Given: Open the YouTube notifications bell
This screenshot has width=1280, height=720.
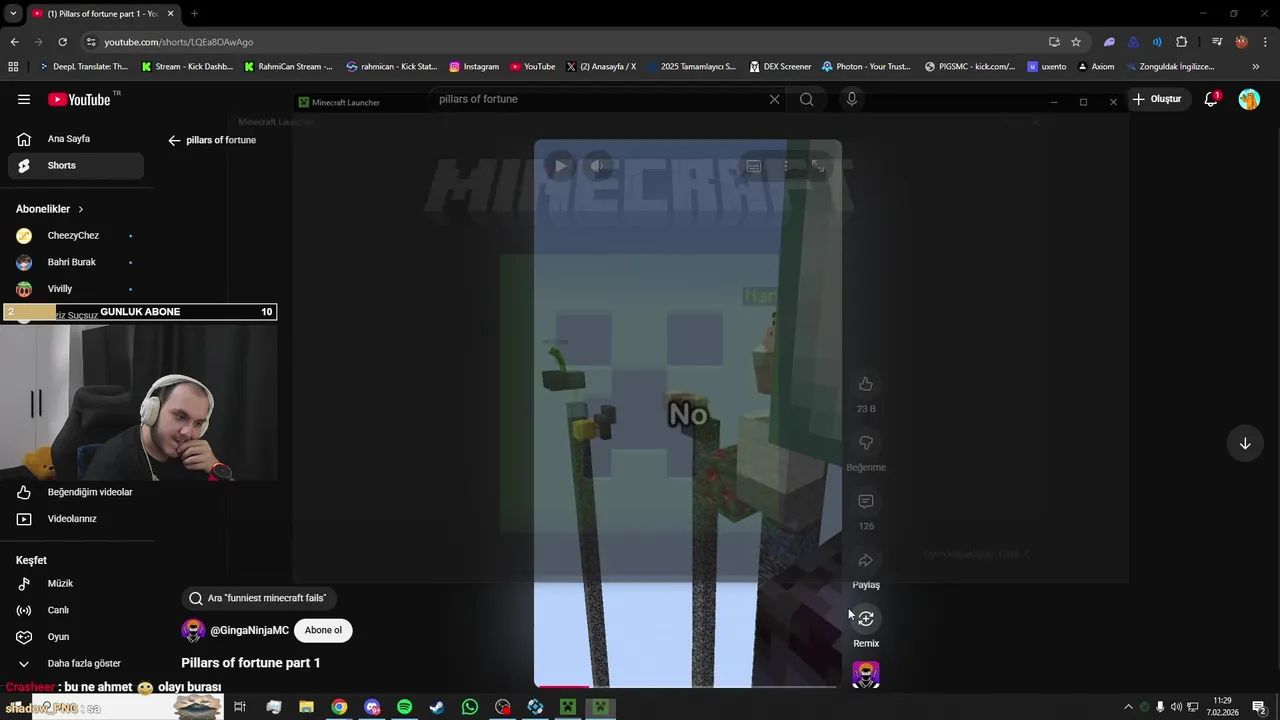Looking at the screenshot, I should pos(1211,99).
